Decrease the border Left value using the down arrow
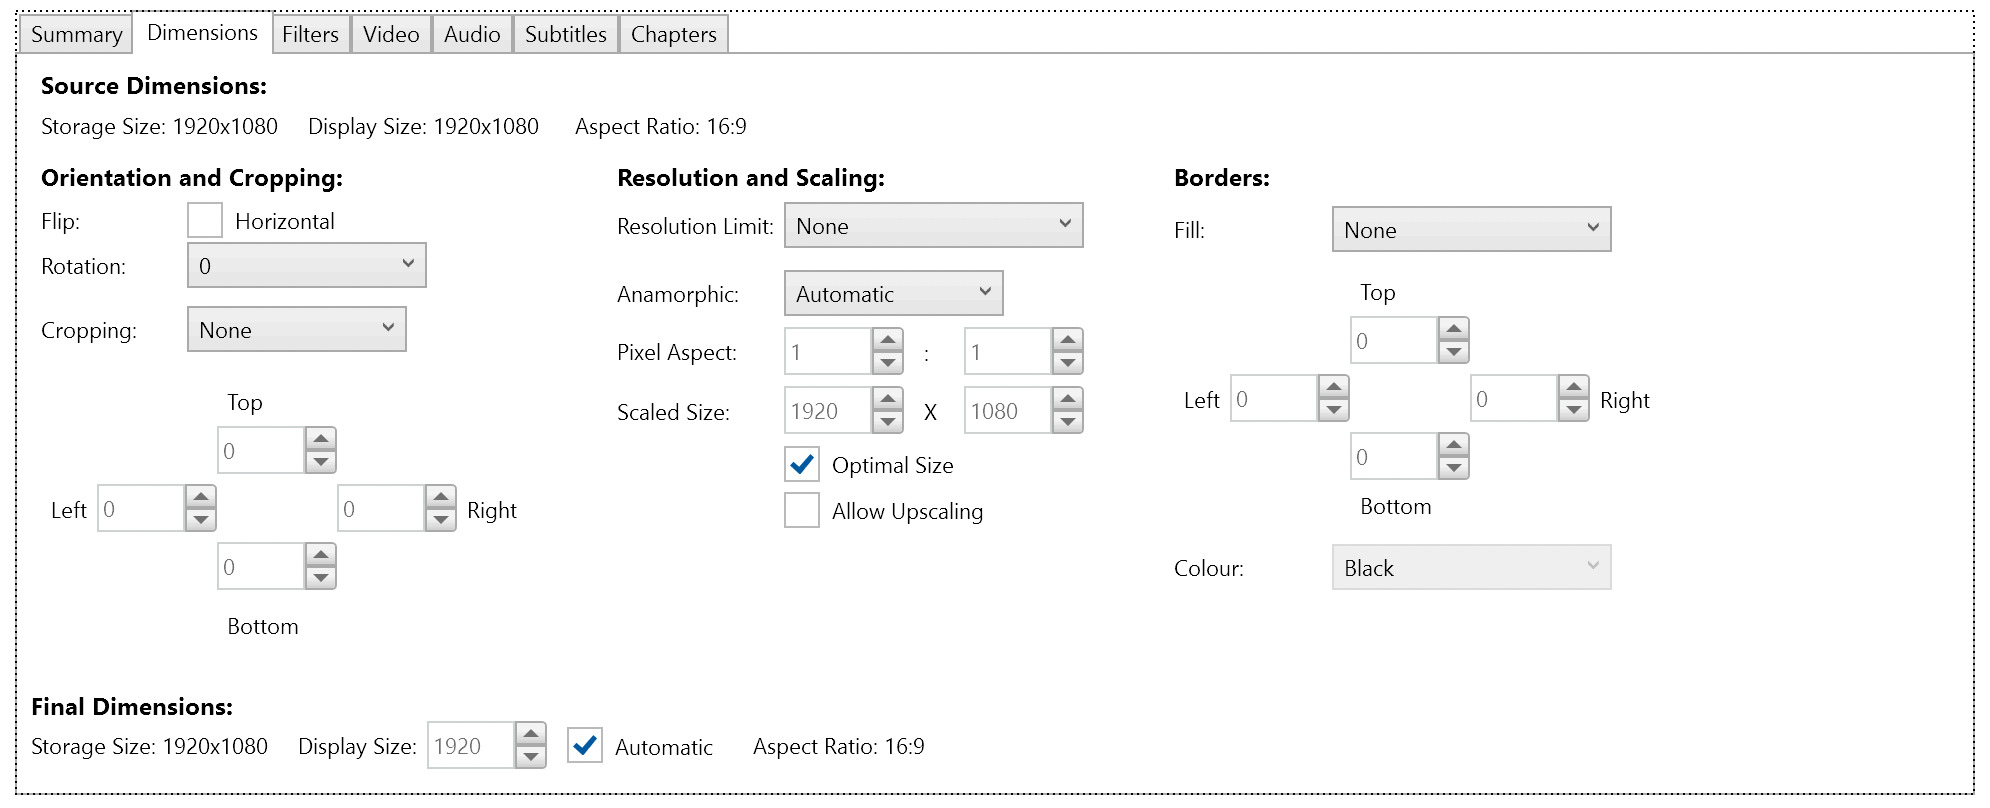This screenshot has height=808, width=1990. coord(1333,410)
